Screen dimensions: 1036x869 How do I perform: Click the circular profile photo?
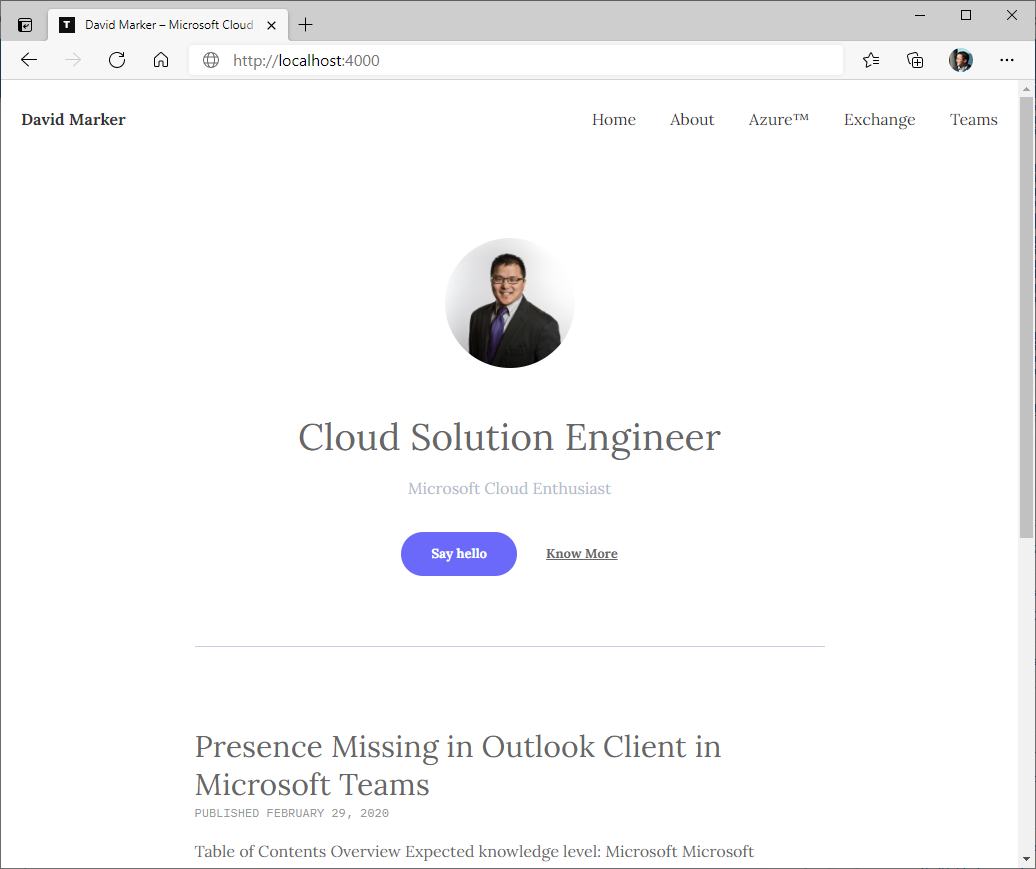tap(509, 303)
